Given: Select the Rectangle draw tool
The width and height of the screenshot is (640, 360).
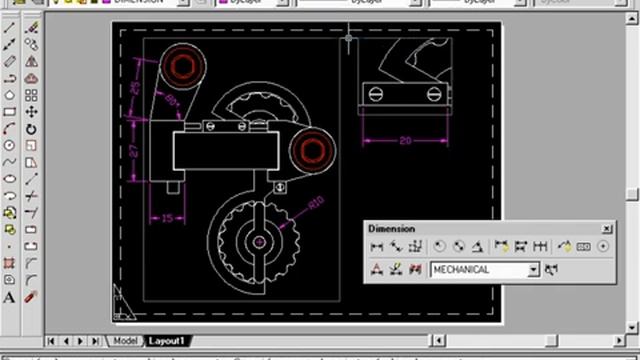Looking at the screenshot, I should tap(9, 112).
